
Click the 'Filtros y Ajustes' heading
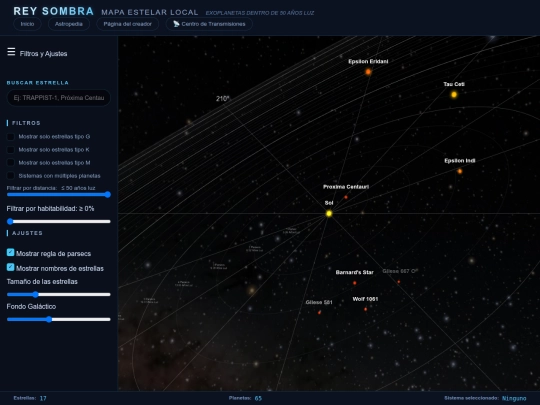pos(43,54)
